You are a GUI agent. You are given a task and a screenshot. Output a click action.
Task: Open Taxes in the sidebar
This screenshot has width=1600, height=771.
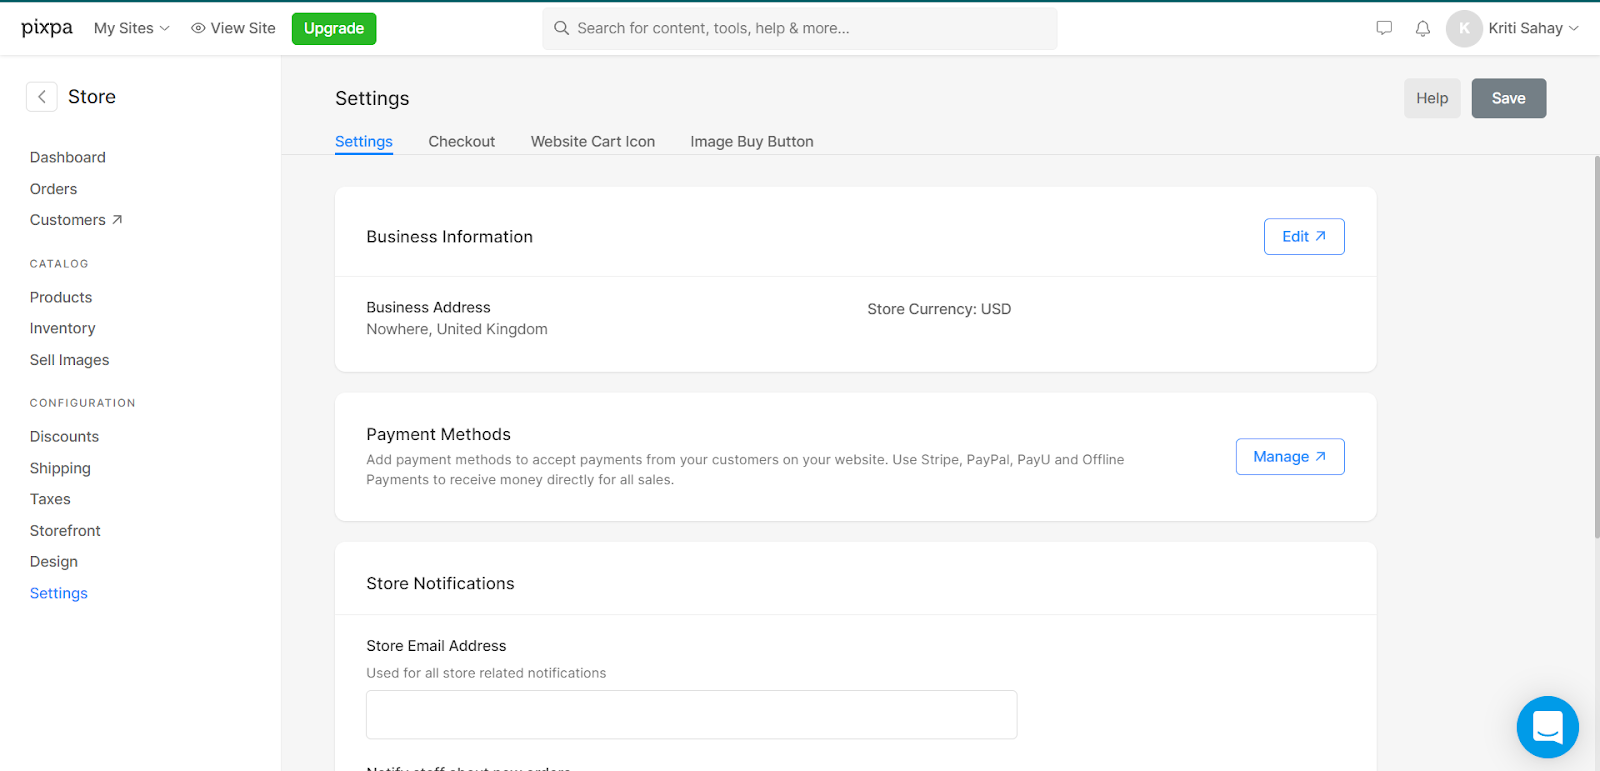(50, 499)
